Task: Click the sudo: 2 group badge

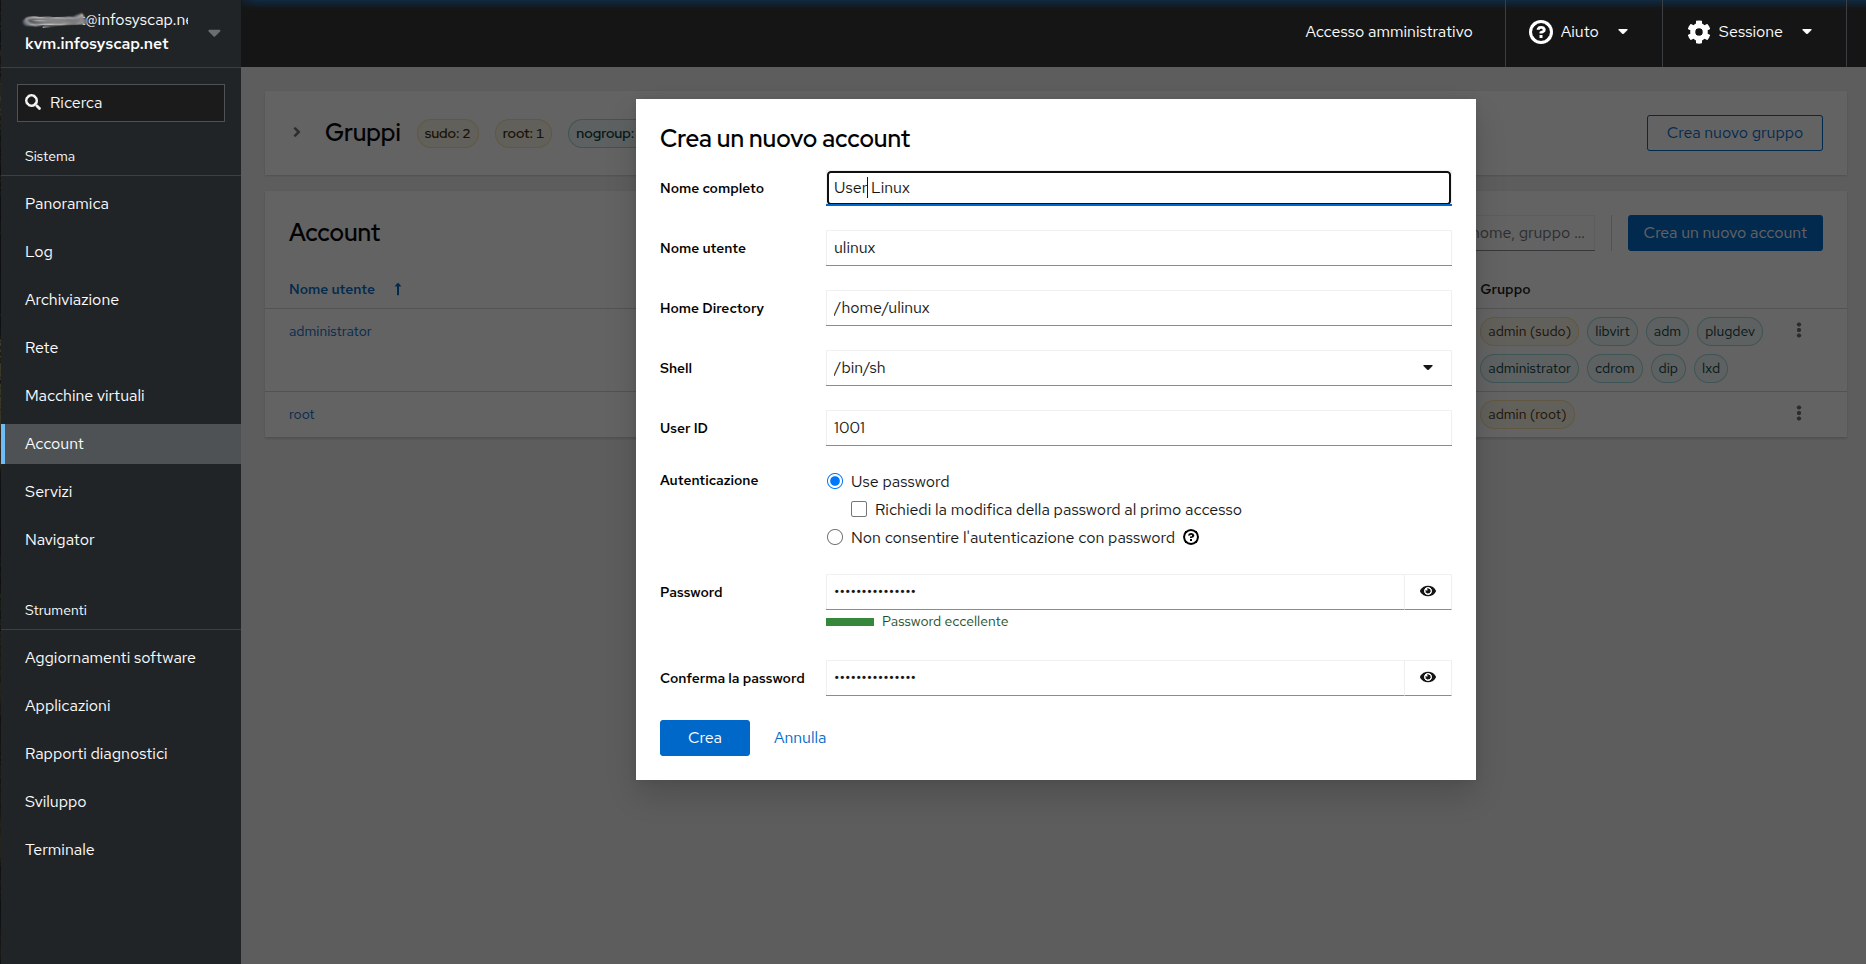Action: 447,133
